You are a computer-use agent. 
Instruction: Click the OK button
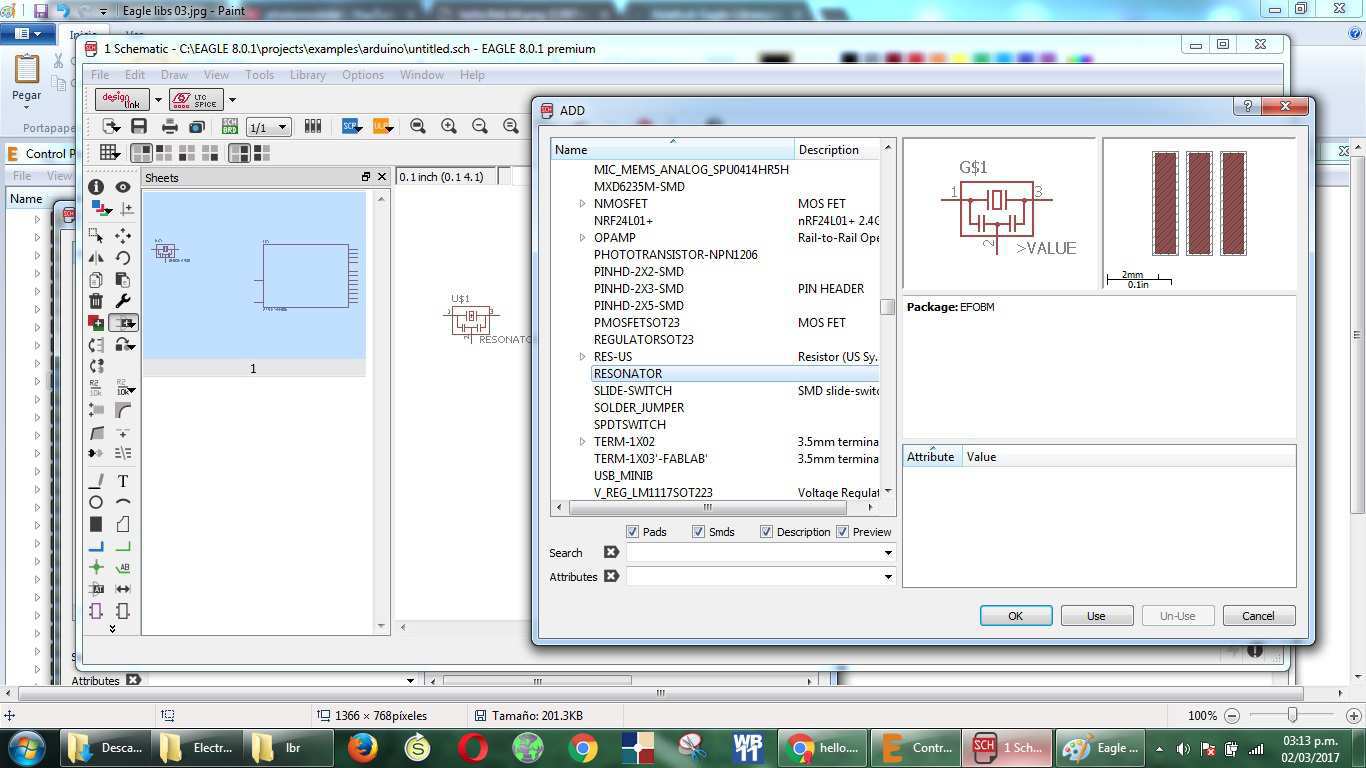point(1015,616)
